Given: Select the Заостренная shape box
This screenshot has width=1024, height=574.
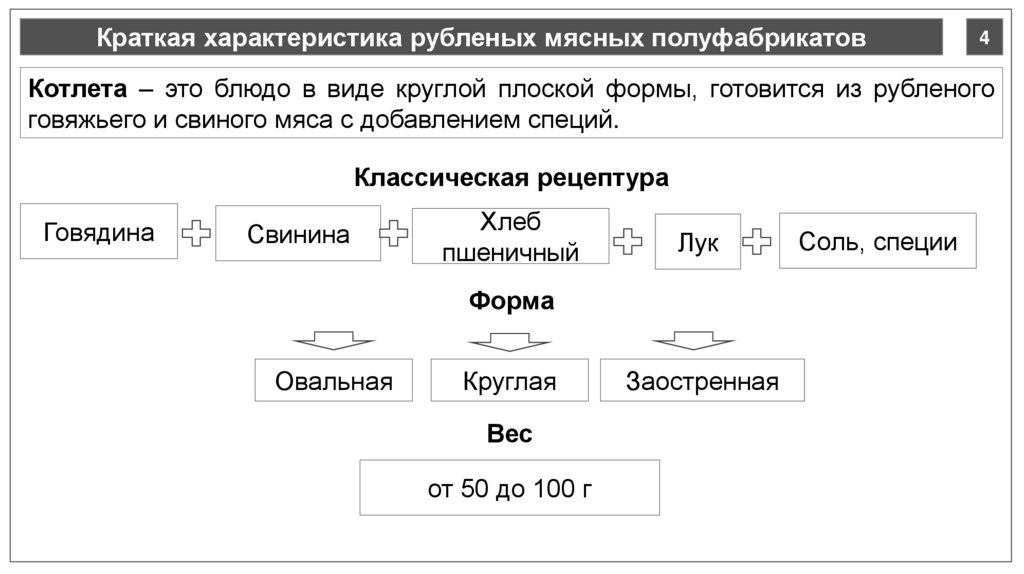Looking at the screenshot, I should tap(702, 380).
